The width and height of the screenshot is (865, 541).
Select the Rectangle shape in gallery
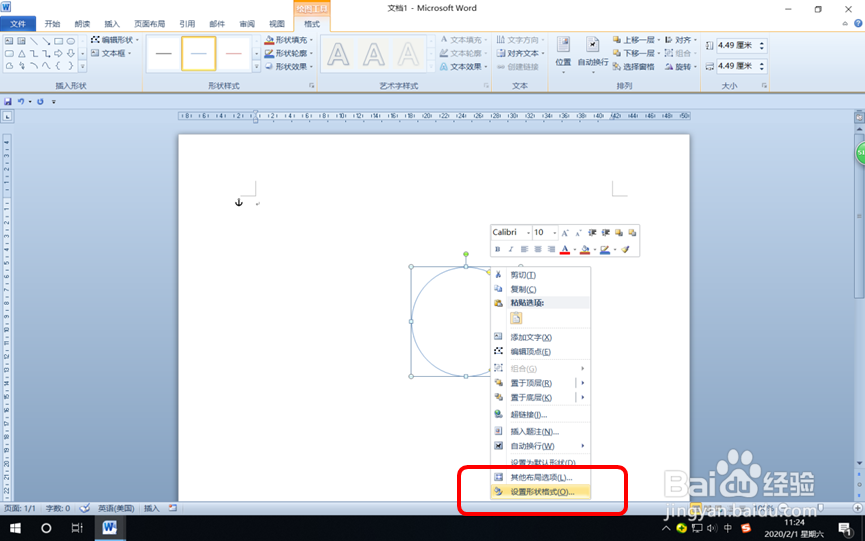click(x=58, y=41)
